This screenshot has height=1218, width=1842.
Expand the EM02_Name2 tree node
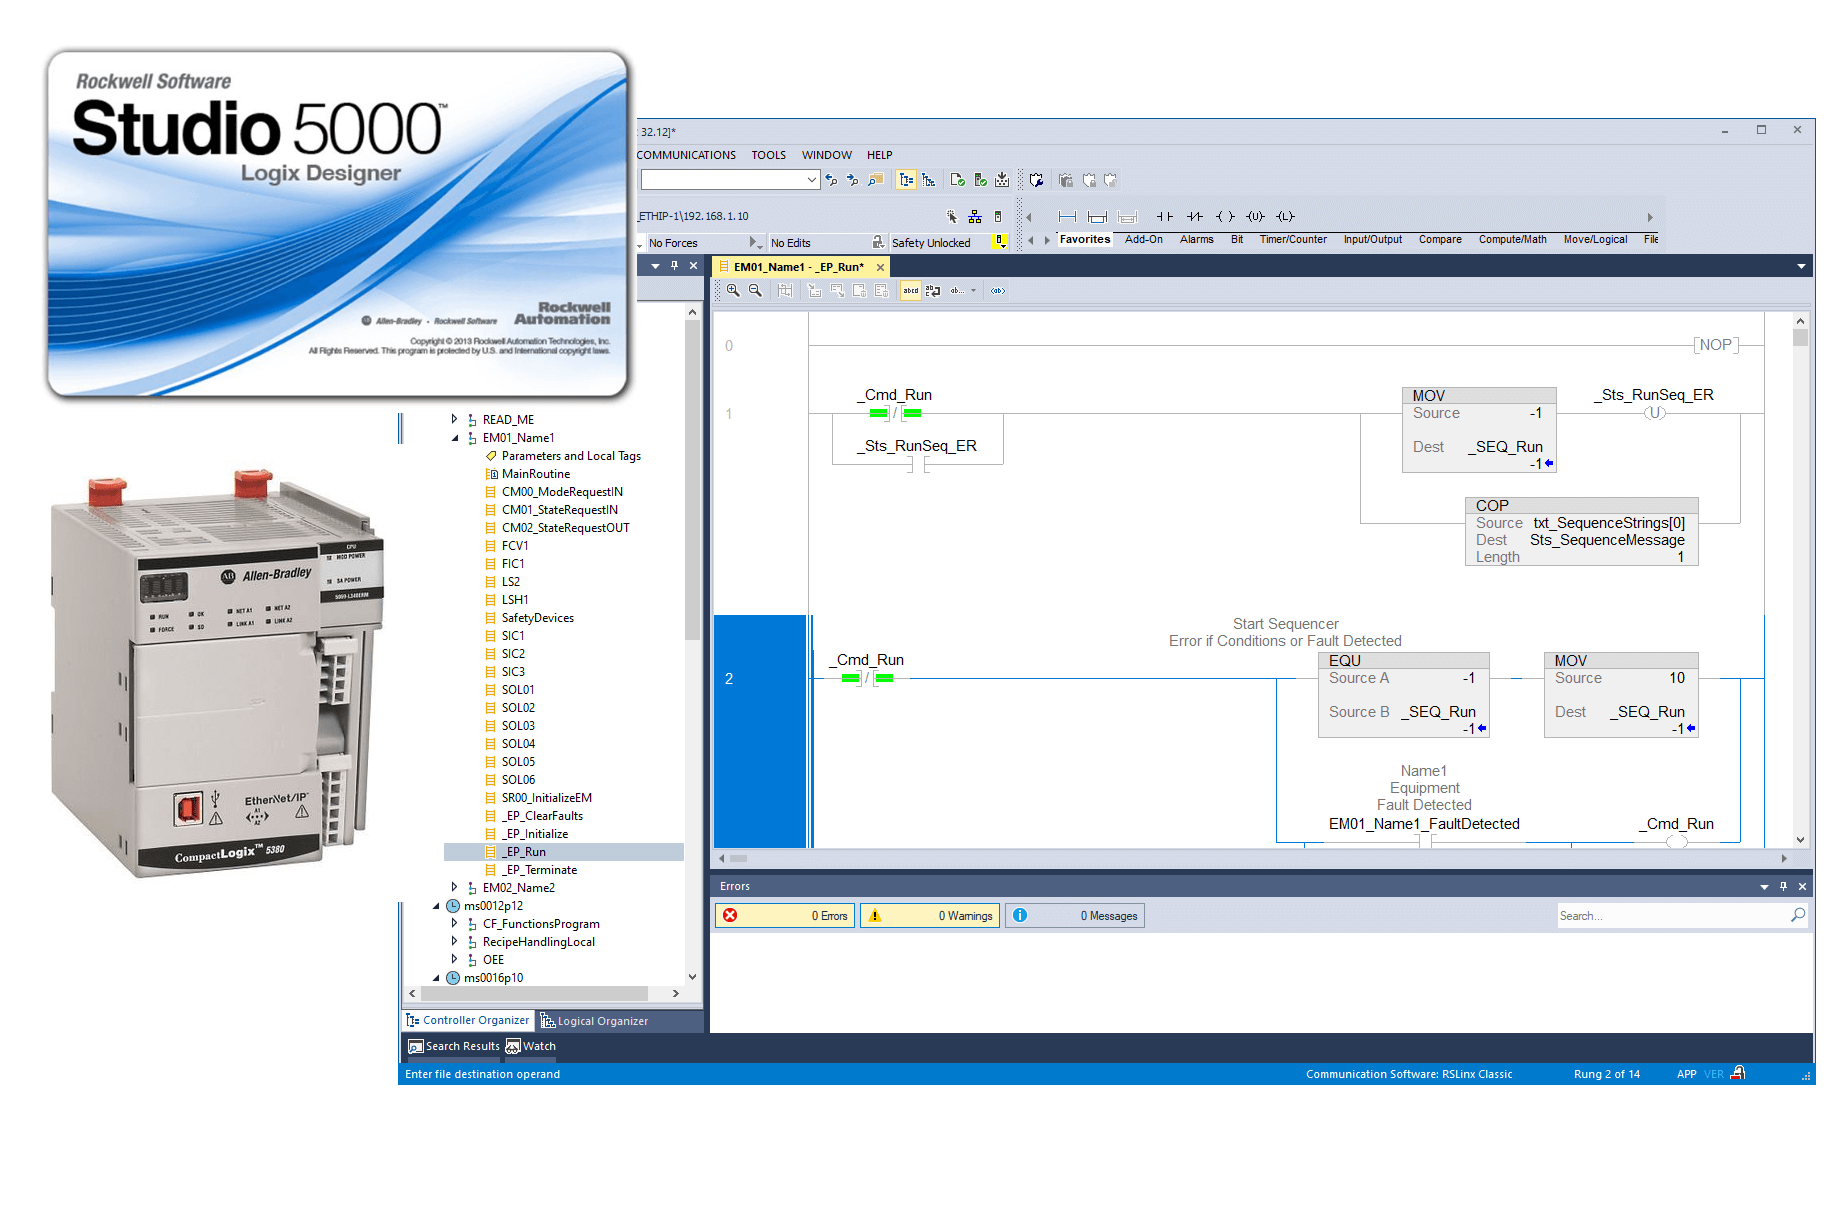click(455, 887)
